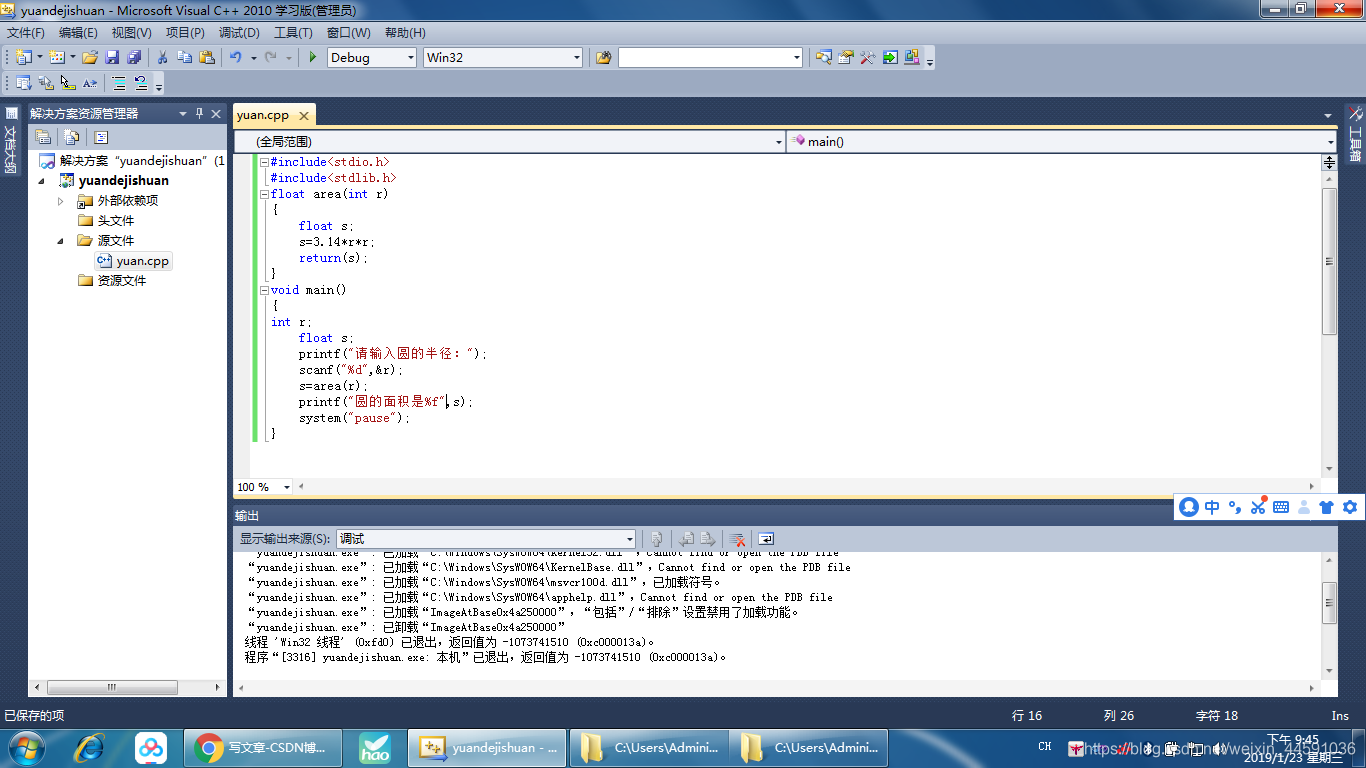This screenshot has height=768, width=1366.
Task: Open Chrome 写文章-CSDN taskbar button
Action: (263, 747)
